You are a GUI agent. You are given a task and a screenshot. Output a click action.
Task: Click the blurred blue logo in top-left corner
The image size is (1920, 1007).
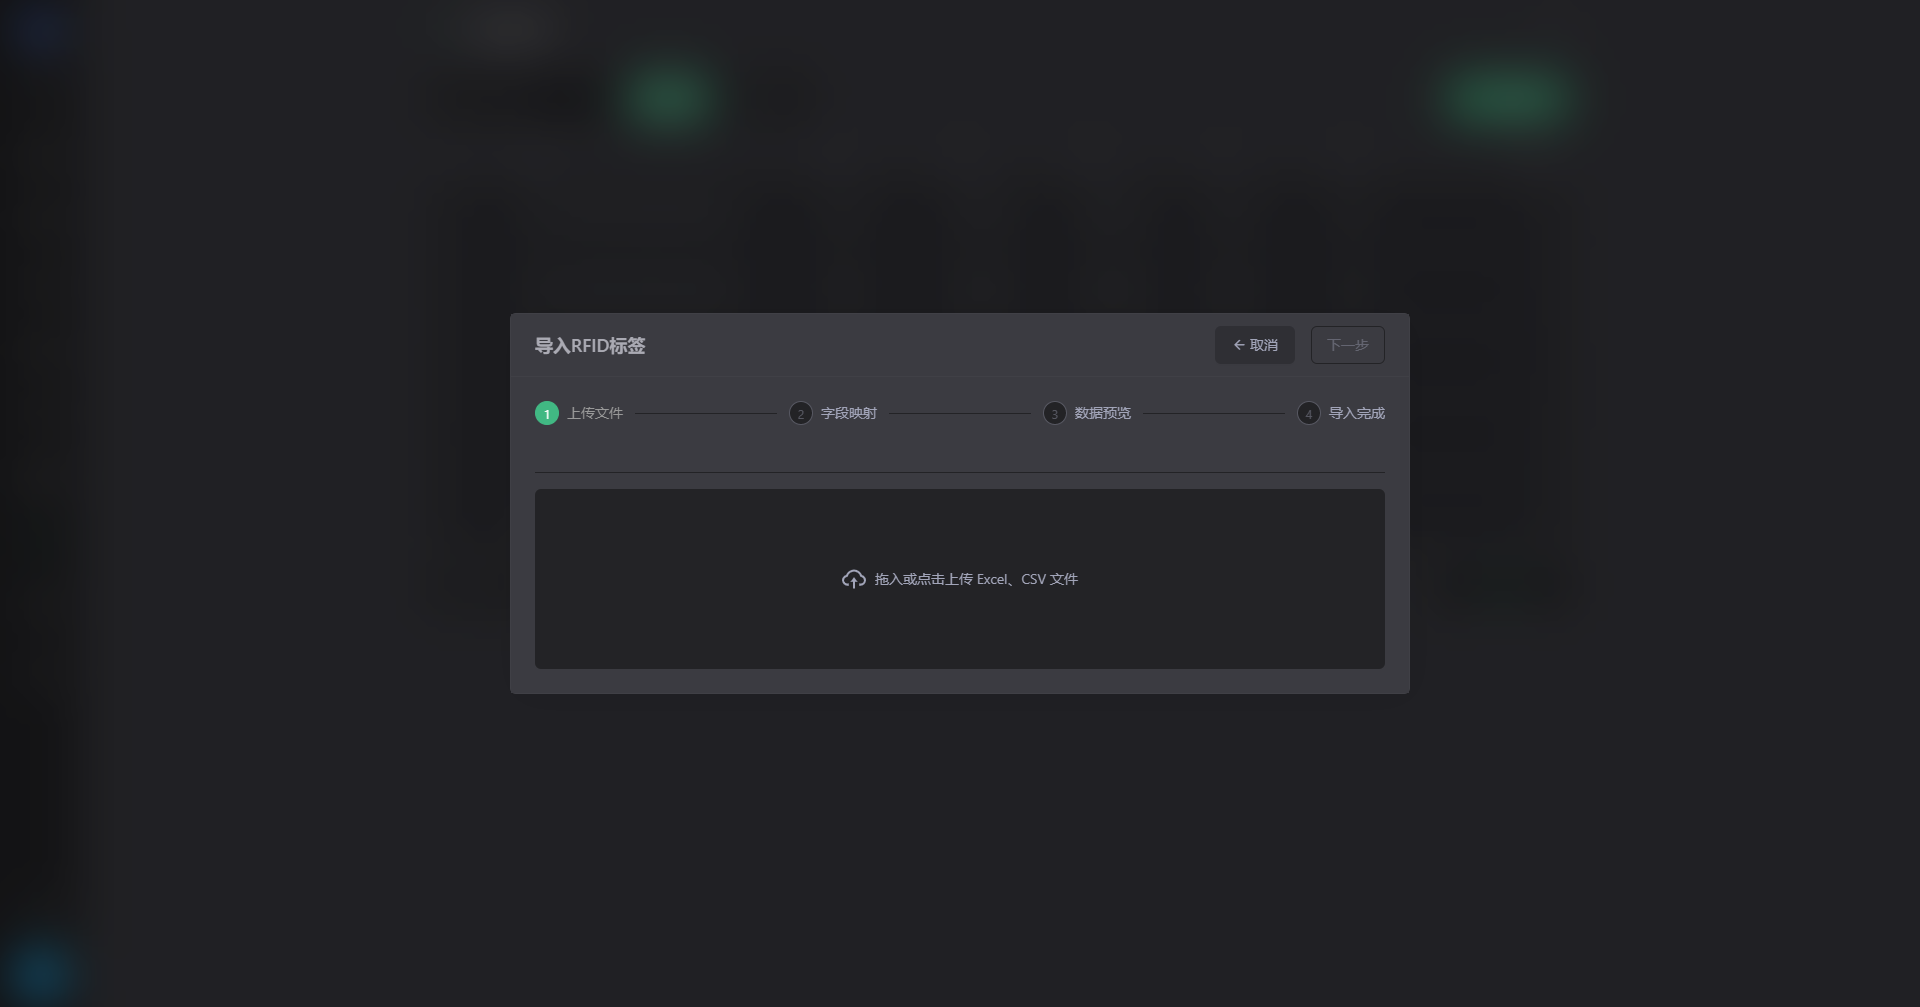tap(38, 30)
